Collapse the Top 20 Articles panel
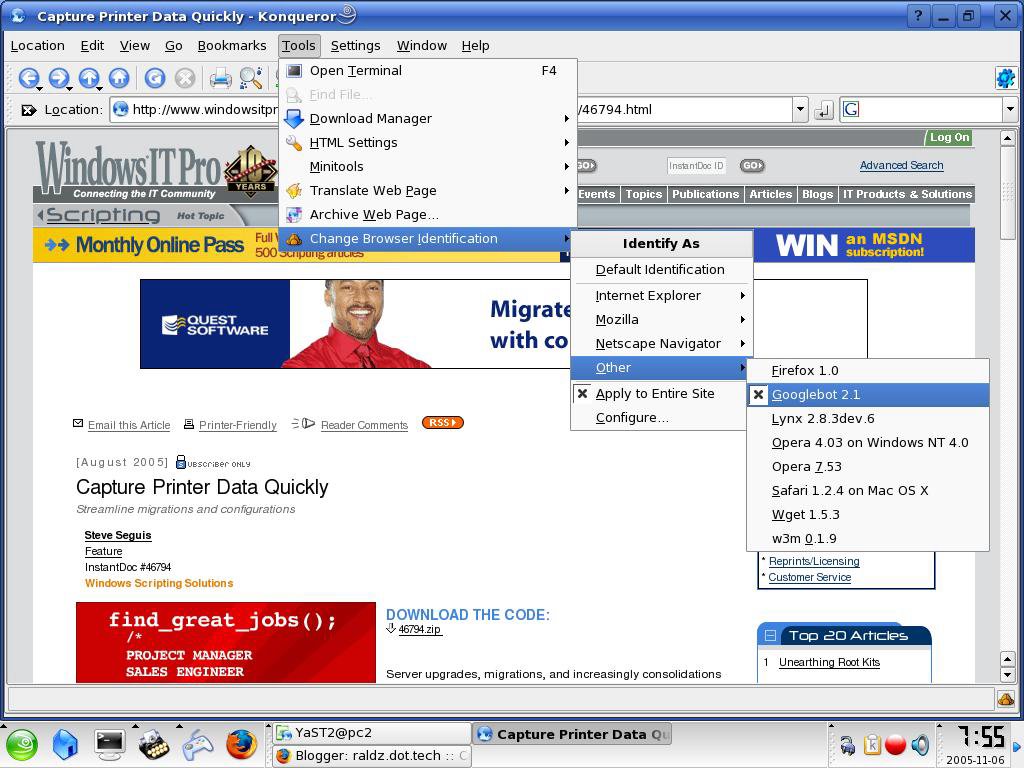The image size is (1024, 768). point(771,635)
